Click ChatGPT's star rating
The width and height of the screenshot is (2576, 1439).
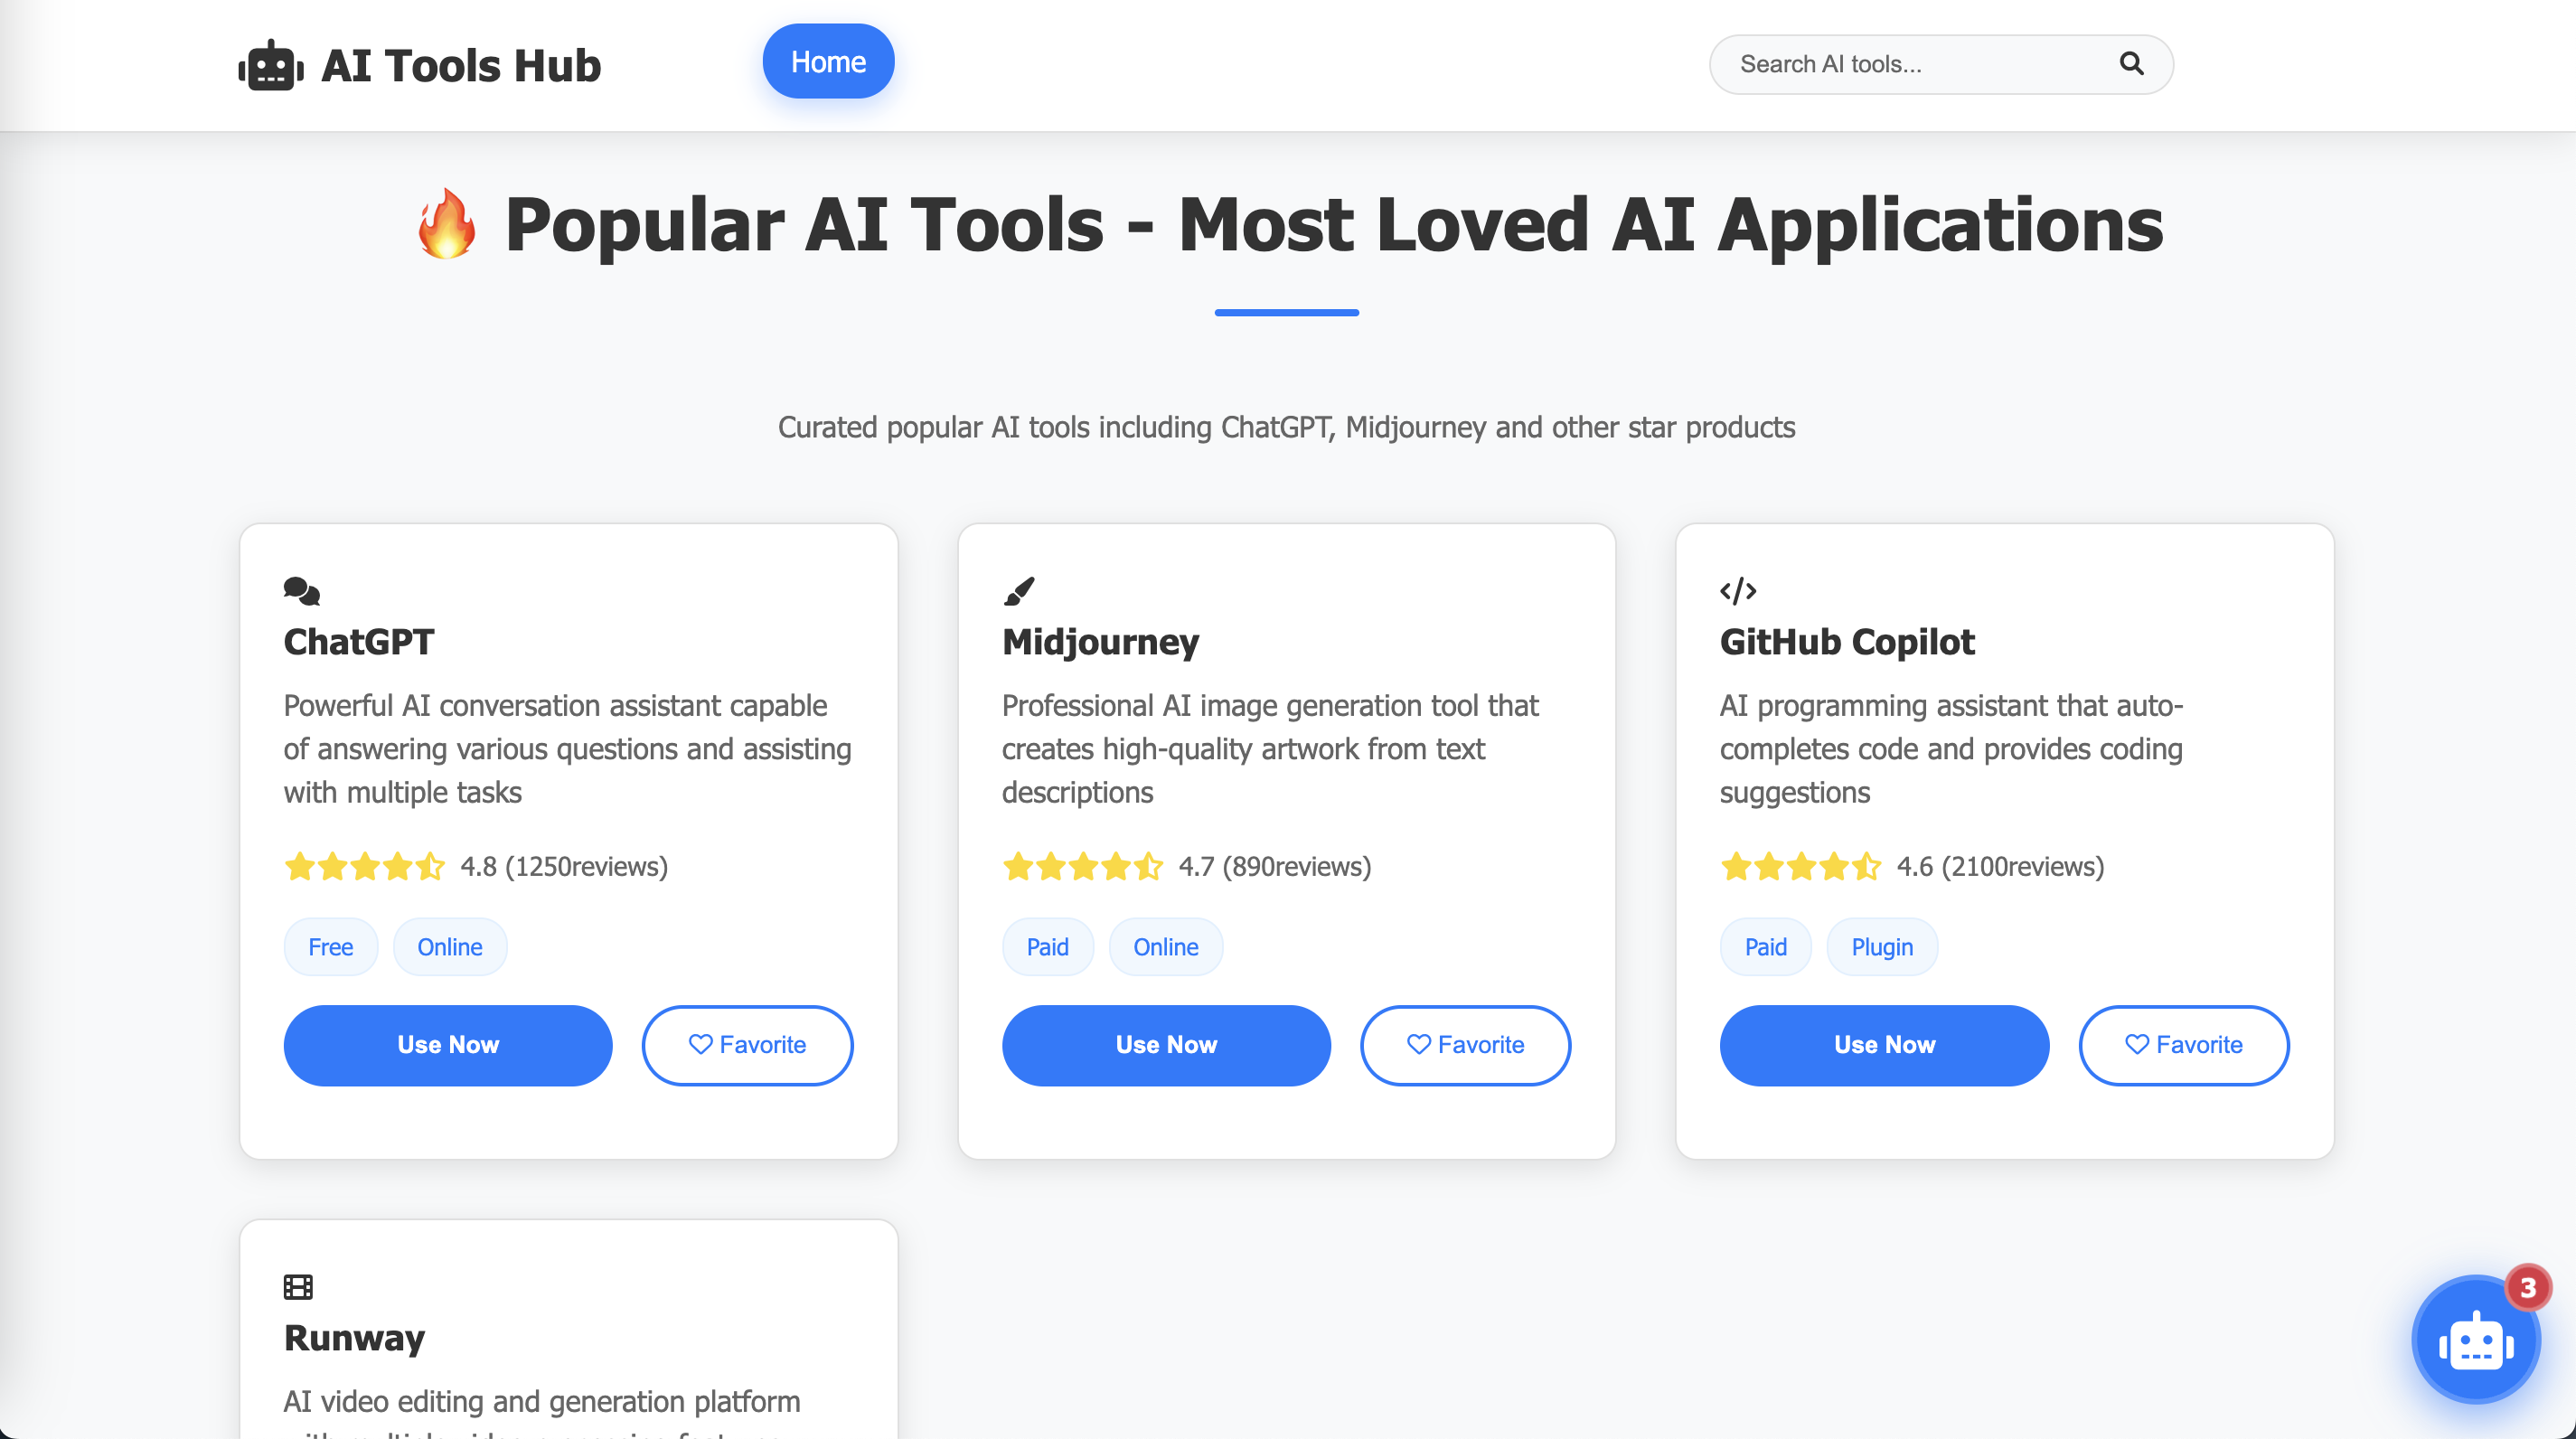[x=364, y=866]
